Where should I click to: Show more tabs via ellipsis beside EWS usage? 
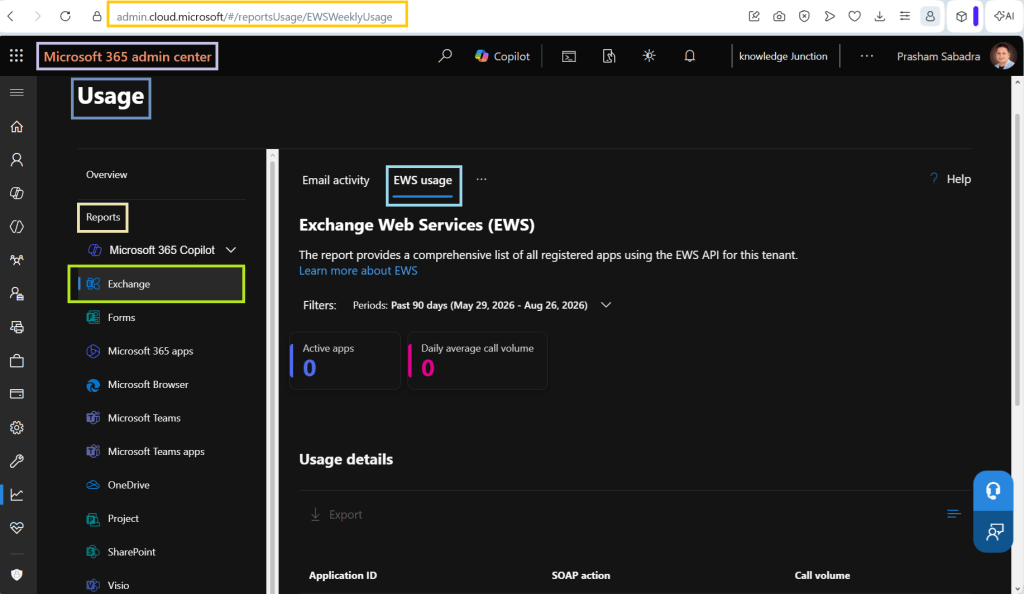pos(481,180)
